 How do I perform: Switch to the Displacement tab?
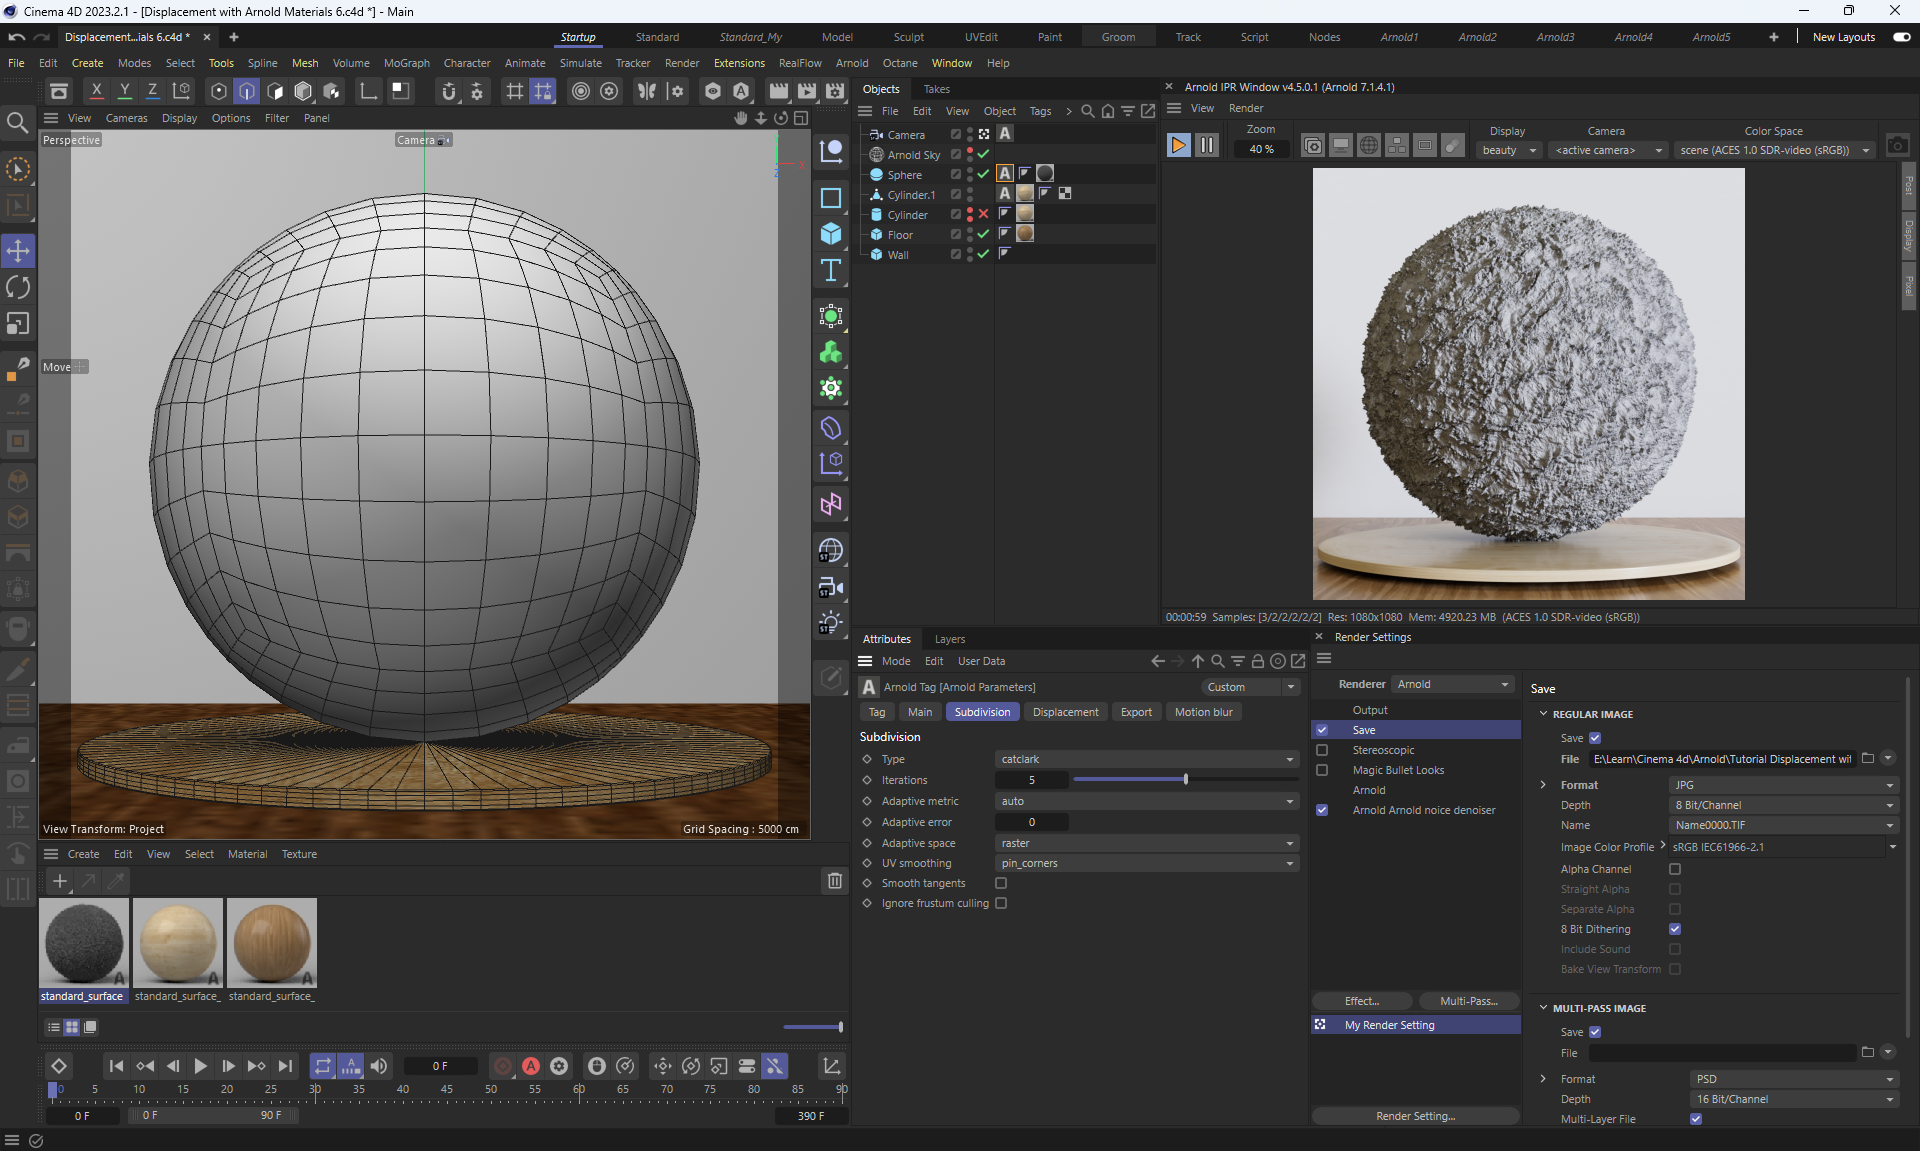pos(1065,712)
